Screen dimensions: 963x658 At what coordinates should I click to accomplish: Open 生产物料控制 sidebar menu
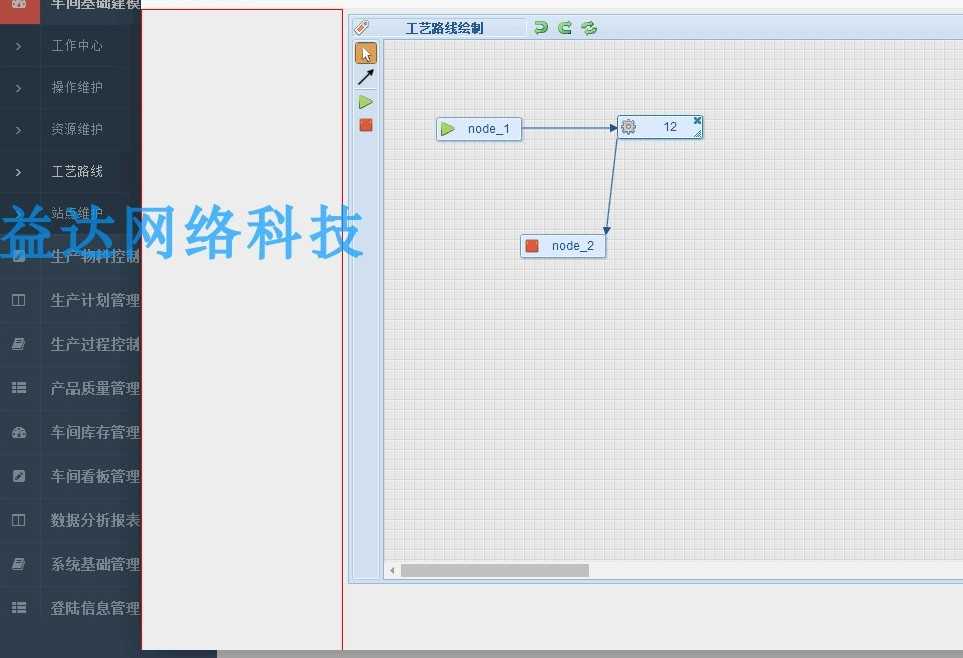(96, 256)
